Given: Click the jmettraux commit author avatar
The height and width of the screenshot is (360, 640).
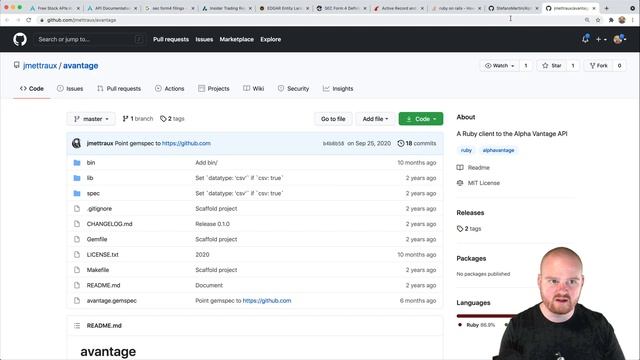Looking at the screenshot, I should 76,143.
